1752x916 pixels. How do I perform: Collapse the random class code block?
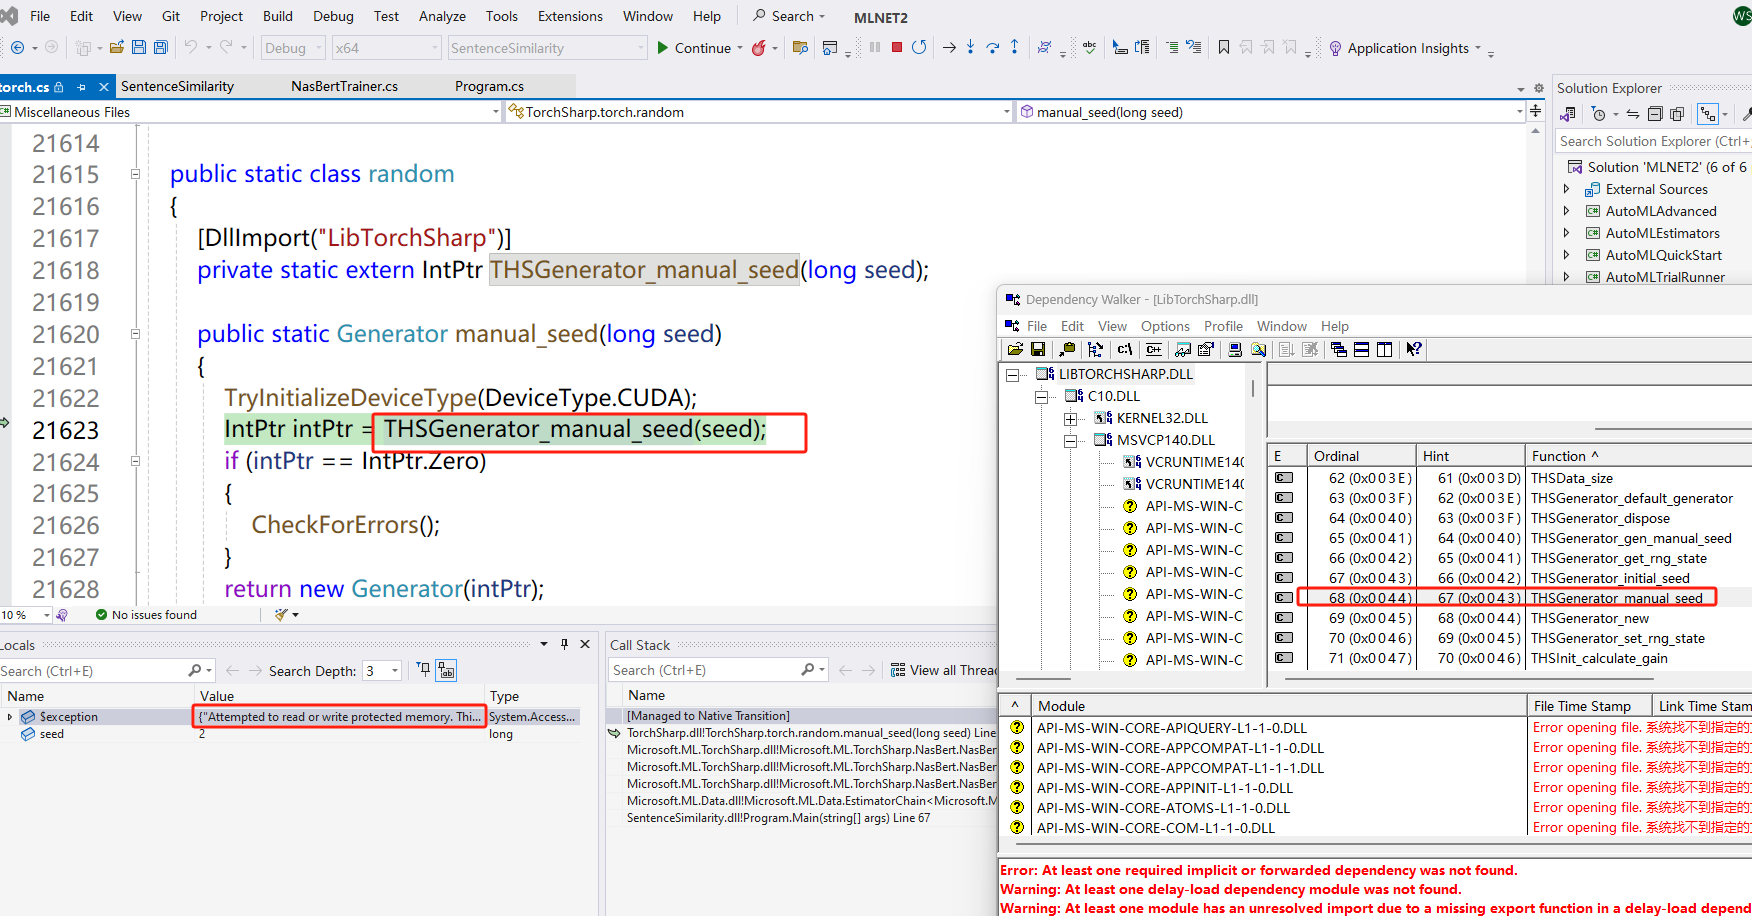135,174
